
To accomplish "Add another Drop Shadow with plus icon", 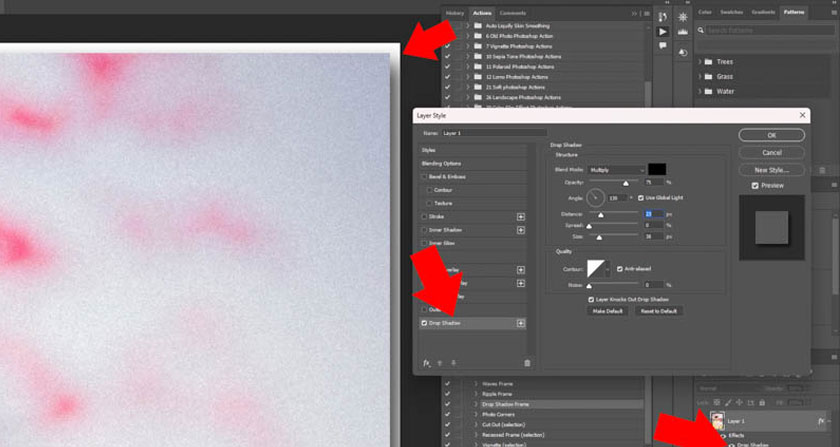I will (x=520, y=323).
